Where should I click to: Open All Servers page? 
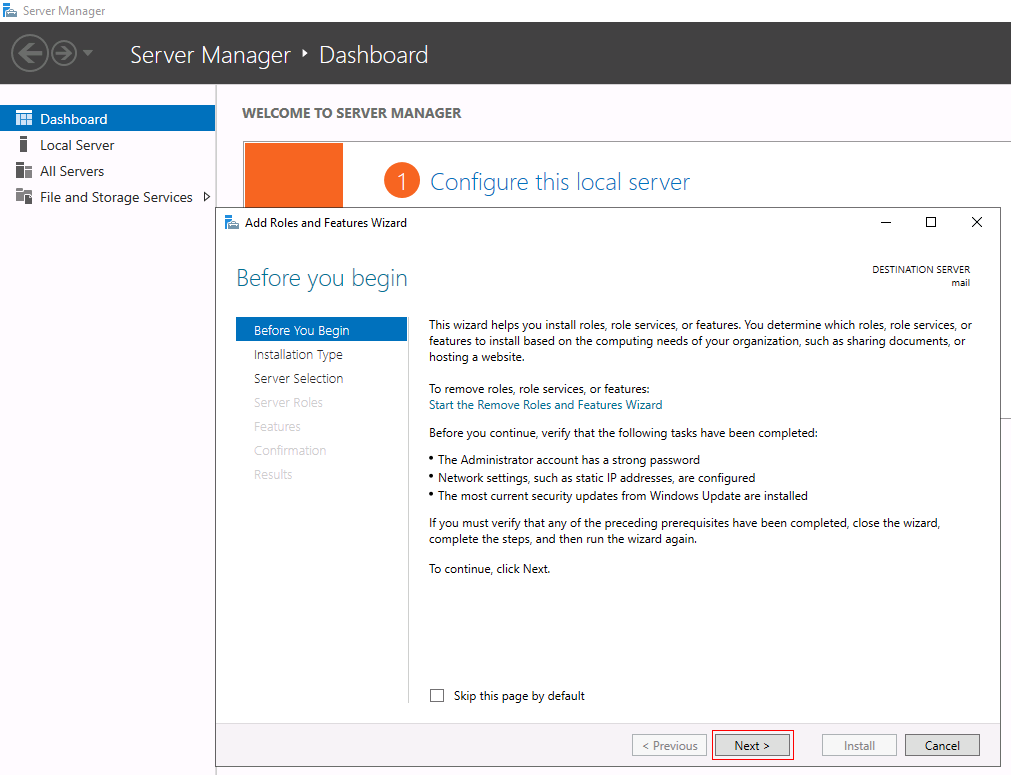(72, 171)
